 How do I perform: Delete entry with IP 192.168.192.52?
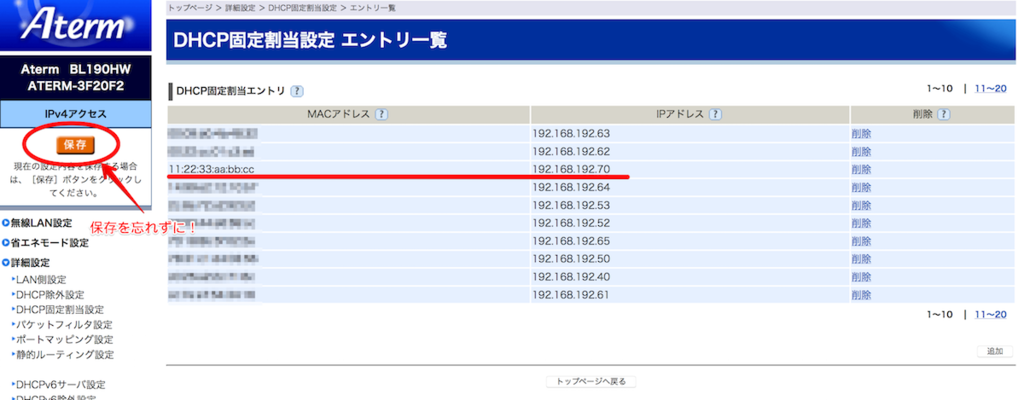[x=861, y=223]
